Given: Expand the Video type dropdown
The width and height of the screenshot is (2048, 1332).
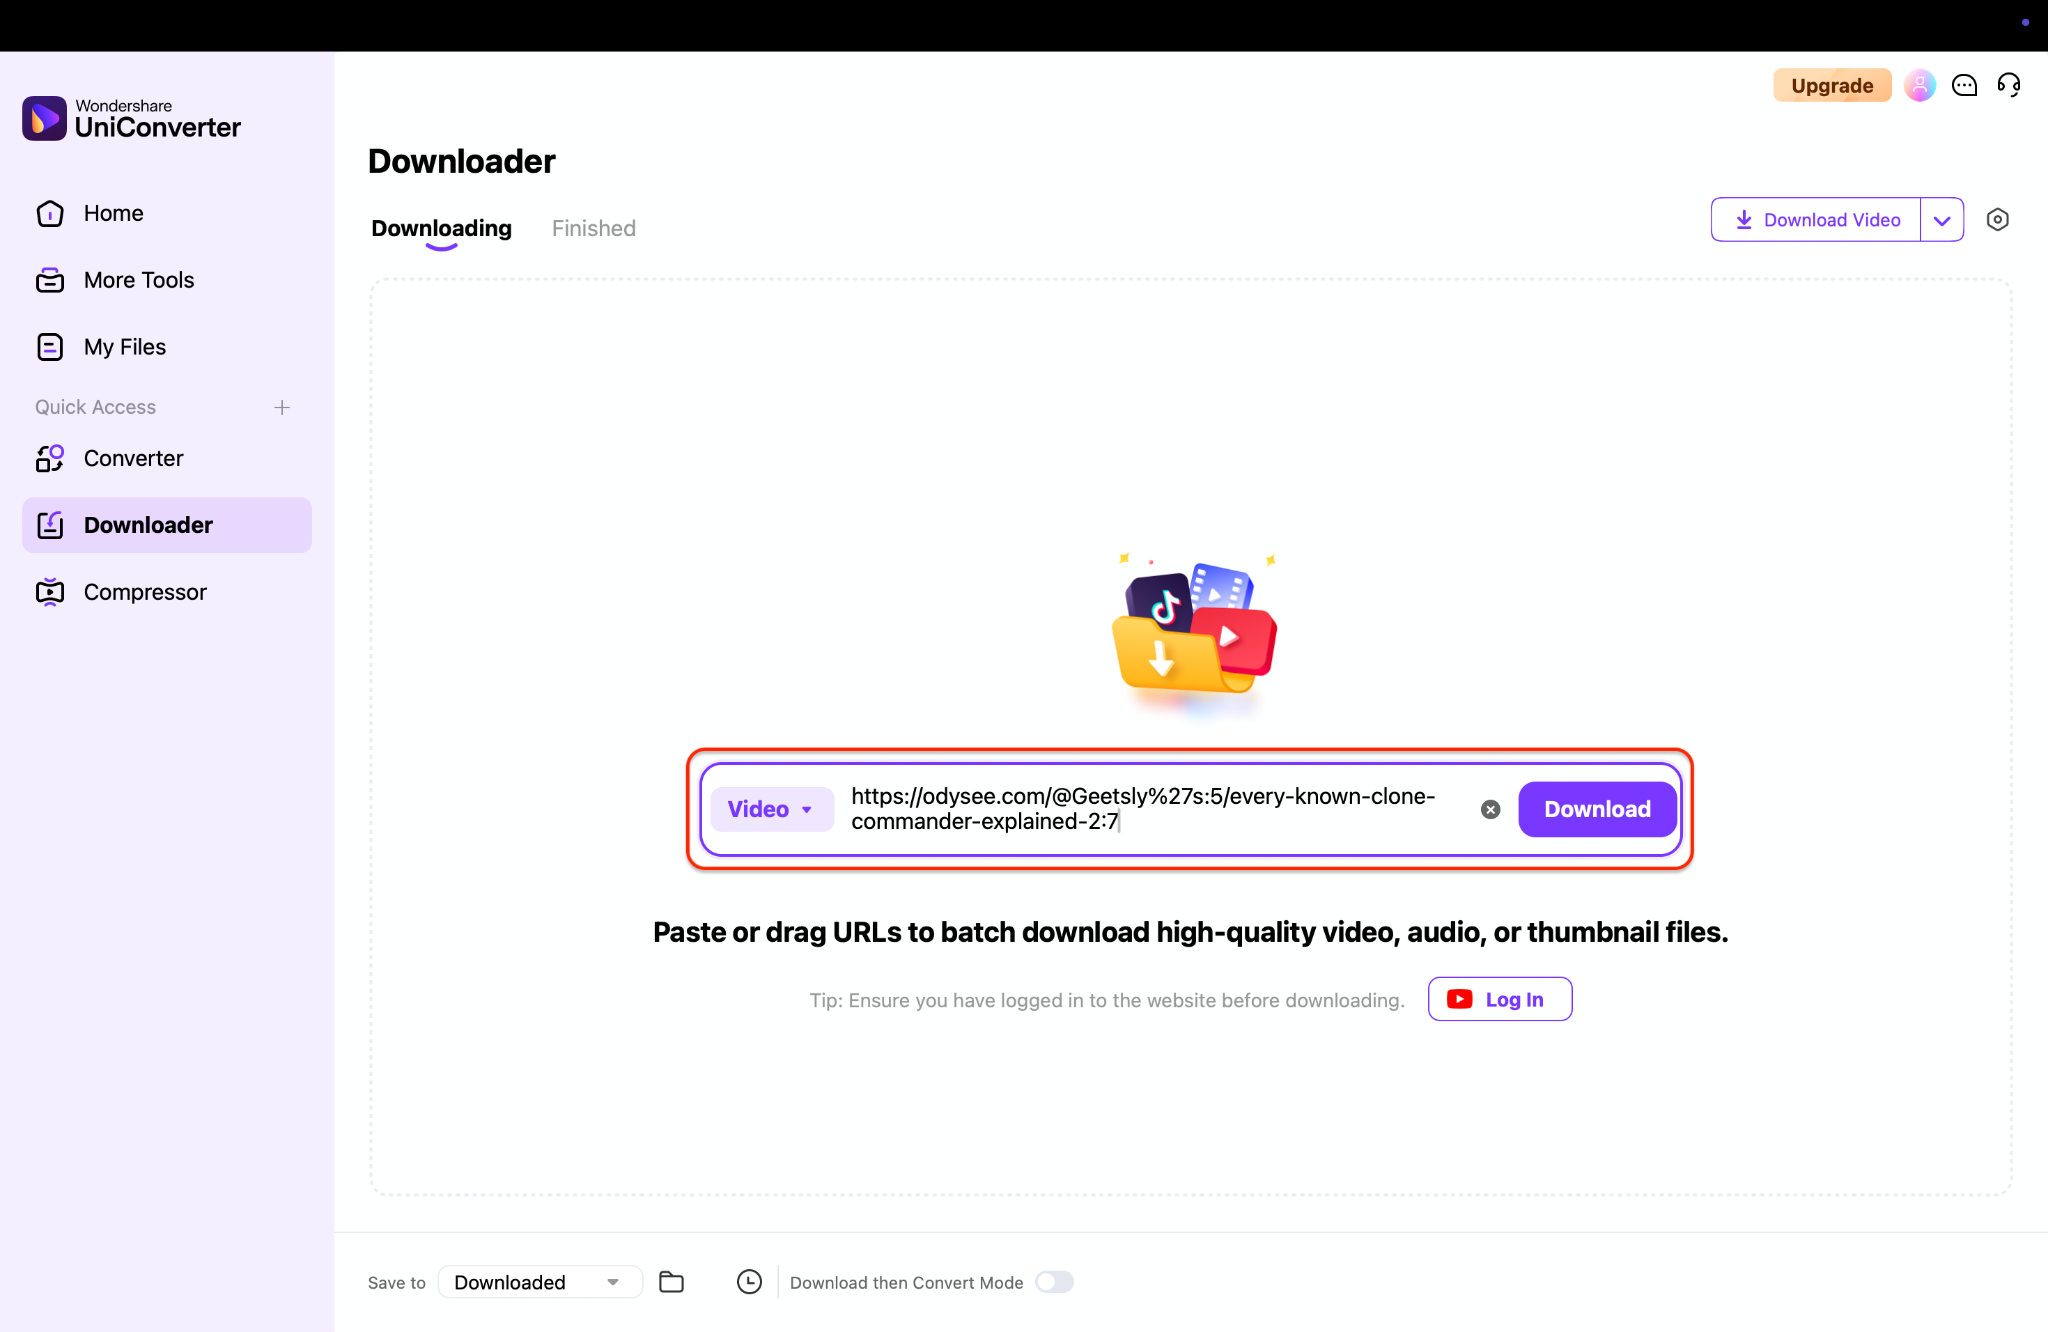Looking at the screenshot, I should click(771, 809).
